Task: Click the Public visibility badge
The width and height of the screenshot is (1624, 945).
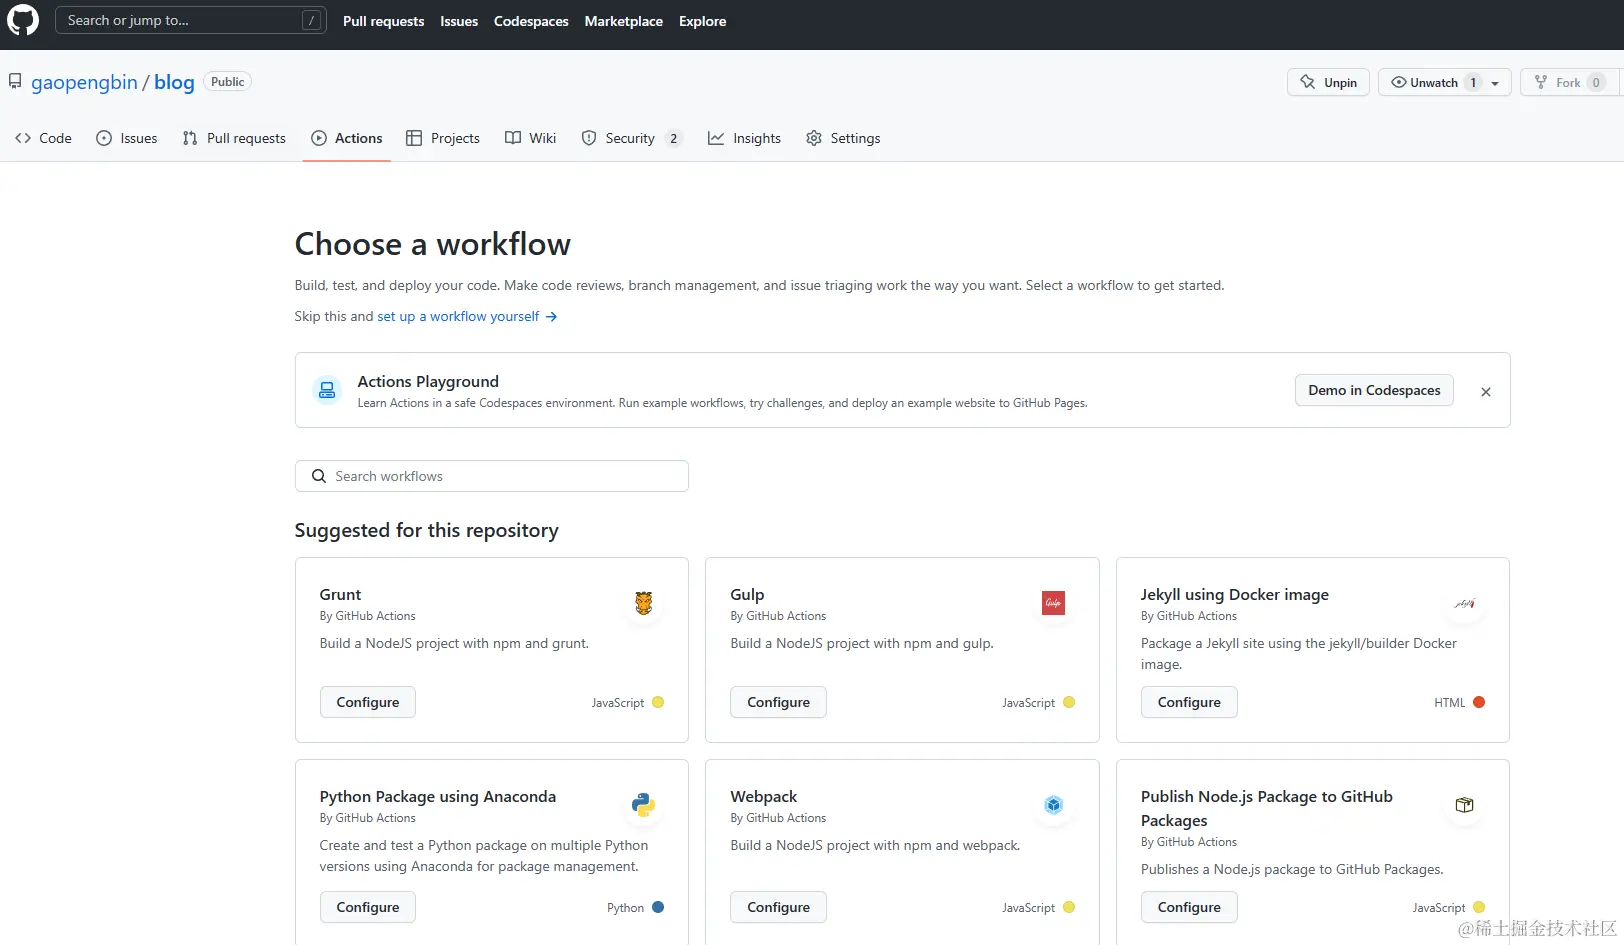Action: tap(227, 82)
